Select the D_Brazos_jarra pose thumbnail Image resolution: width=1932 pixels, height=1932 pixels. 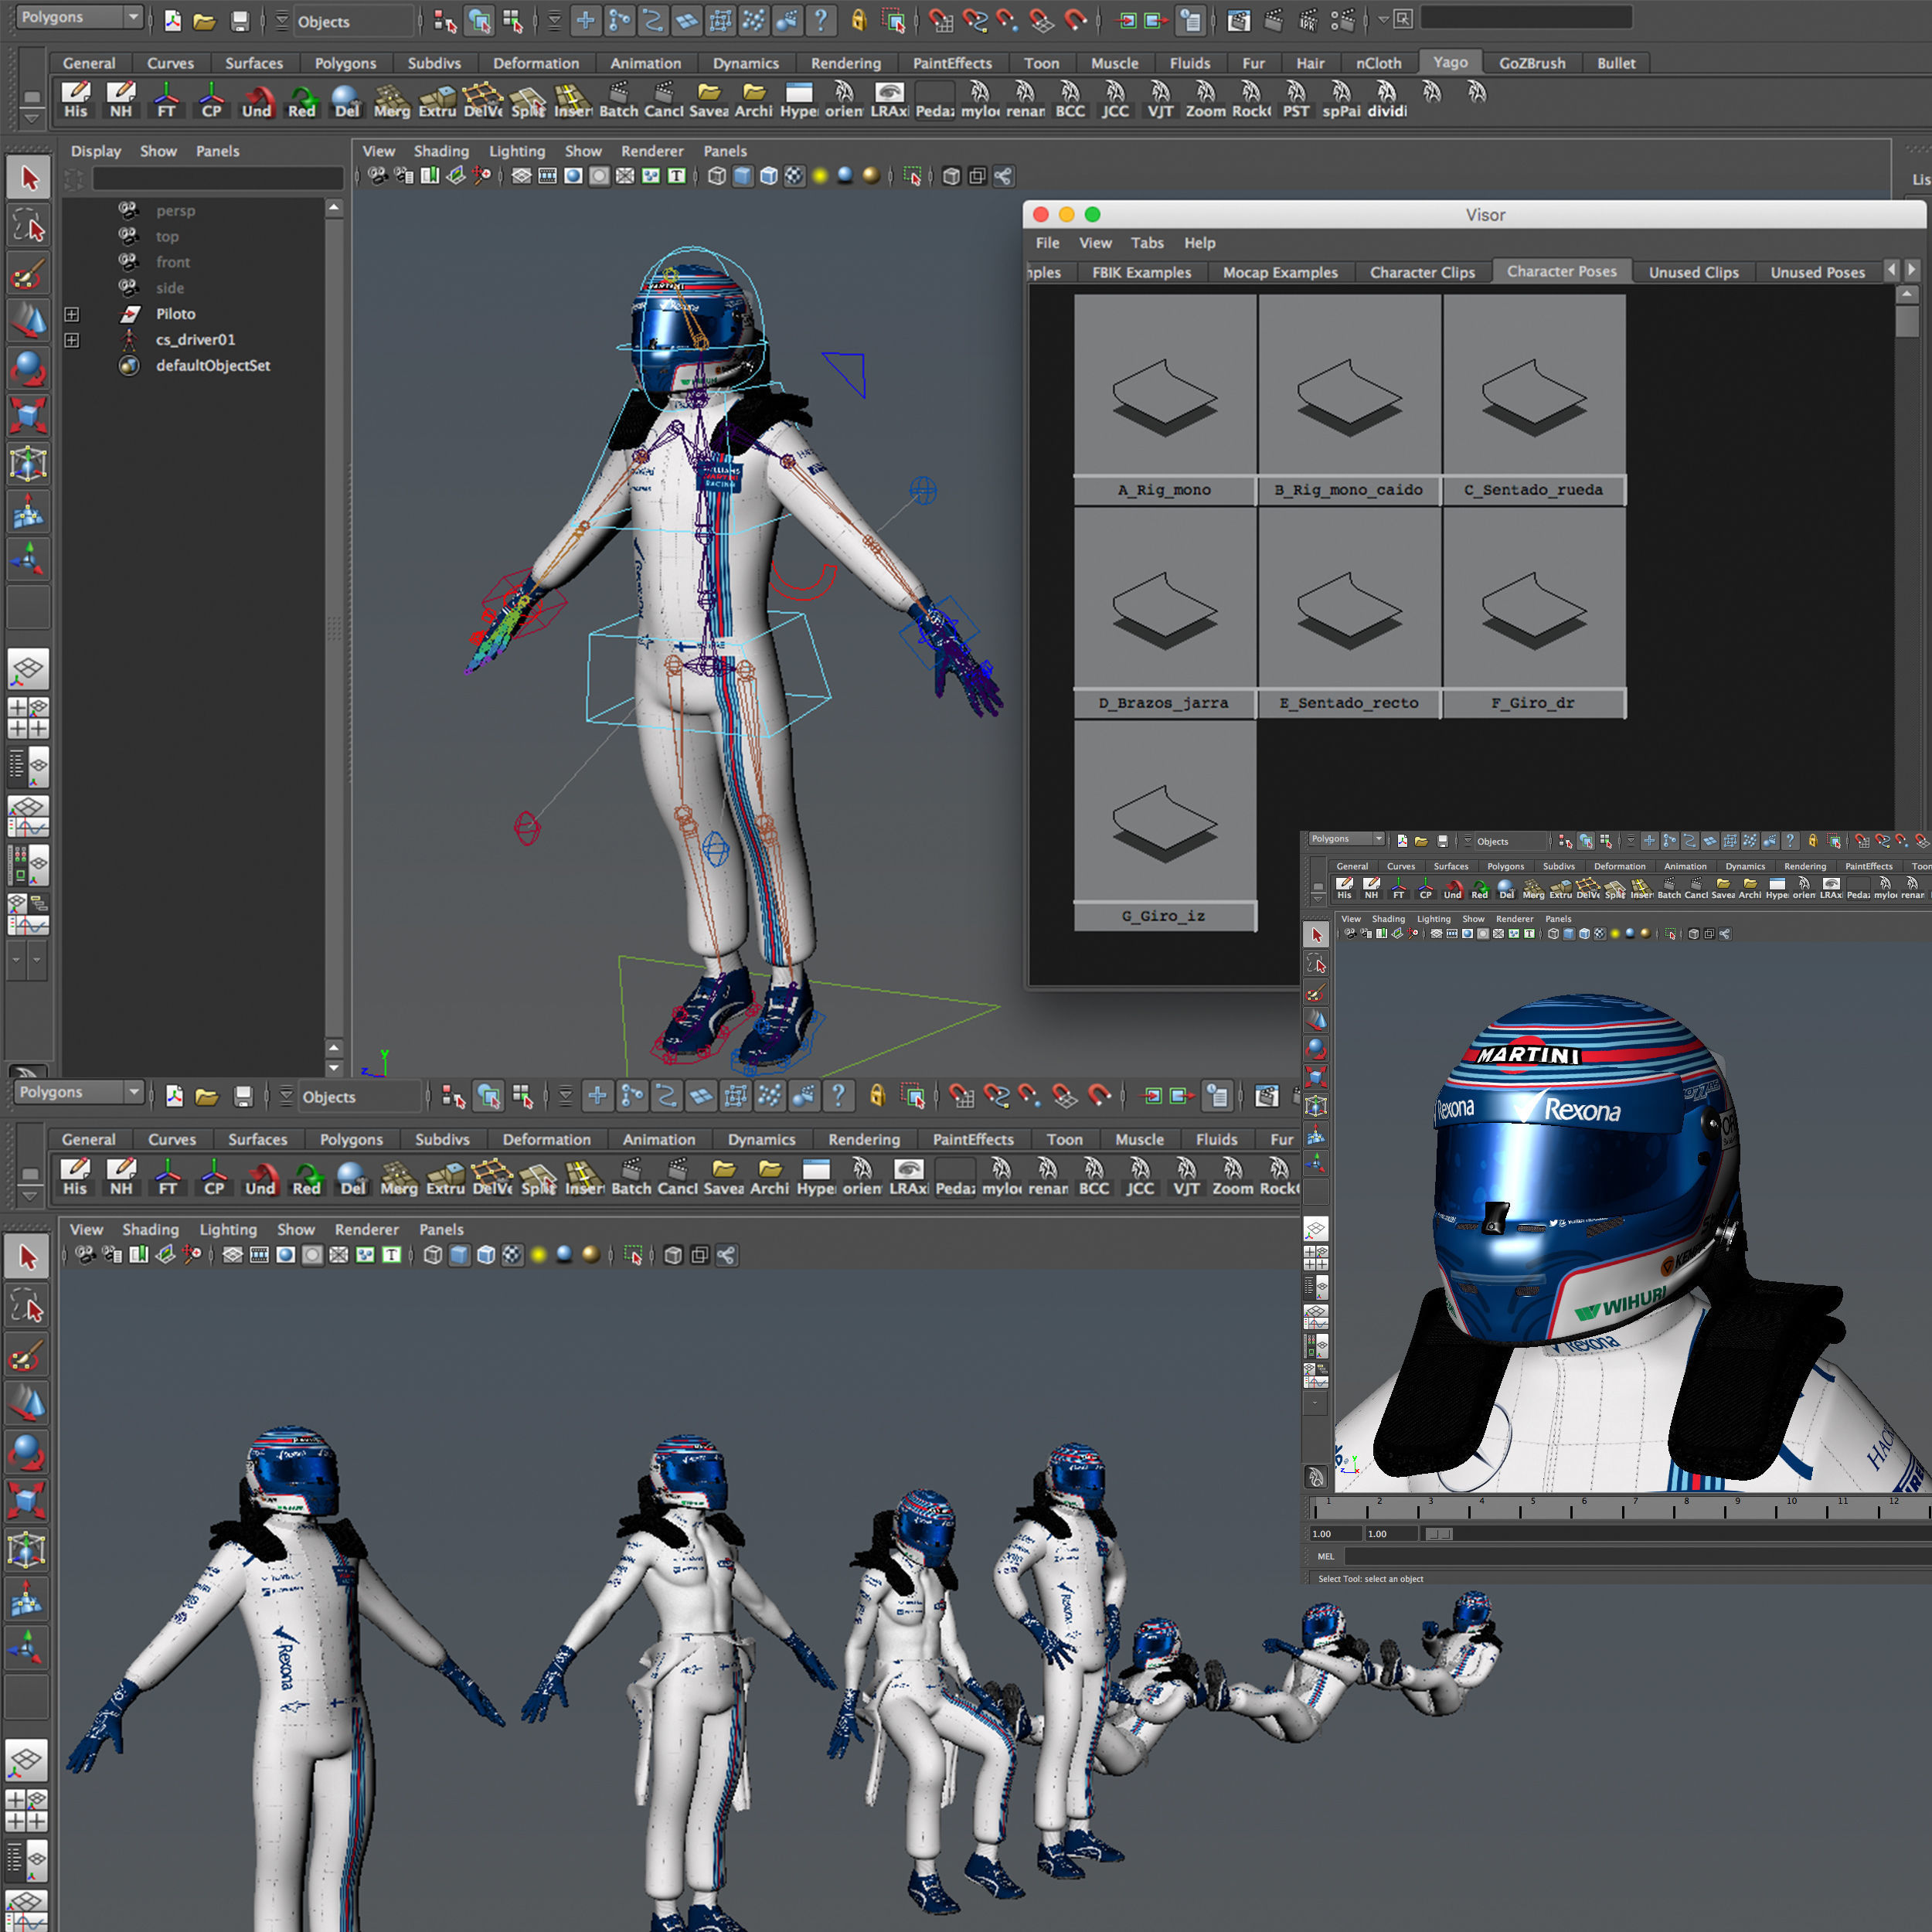1164,600
